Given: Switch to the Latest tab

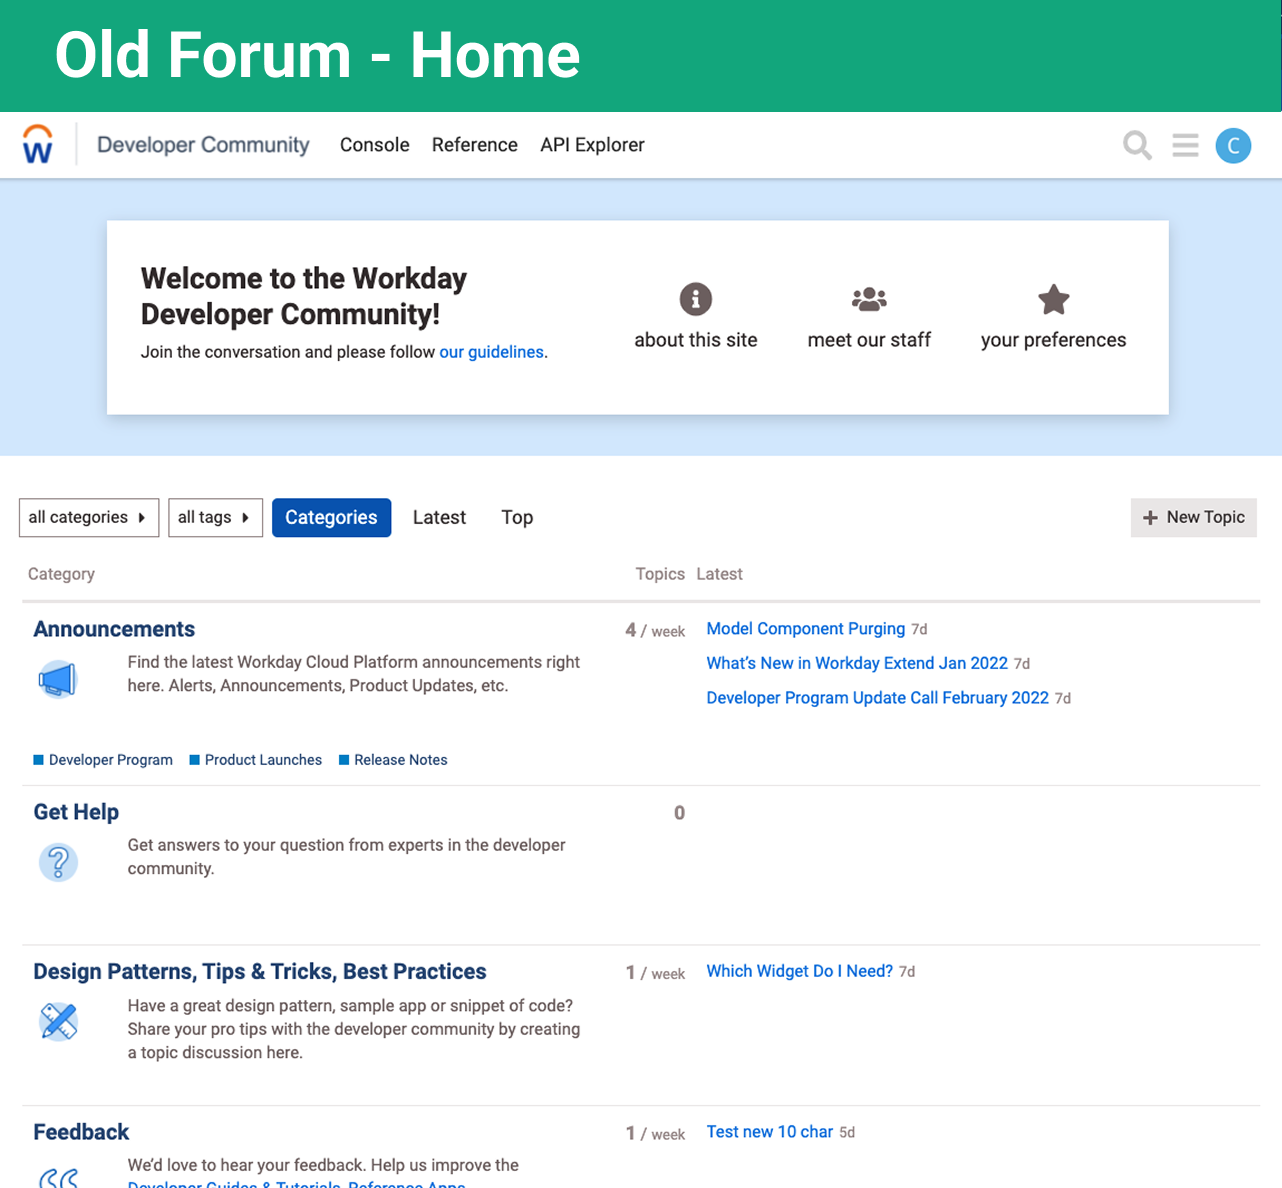Looking at the screenshot, I should point(439,518).
